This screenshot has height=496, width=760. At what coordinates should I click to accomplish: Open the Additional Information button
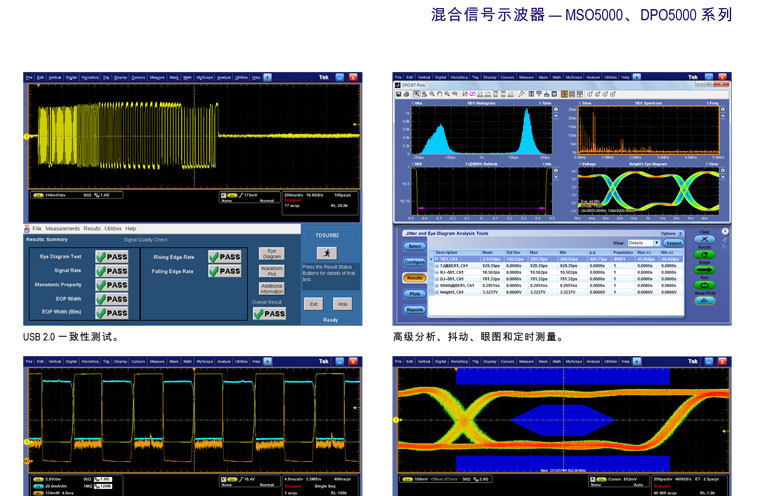271,288
